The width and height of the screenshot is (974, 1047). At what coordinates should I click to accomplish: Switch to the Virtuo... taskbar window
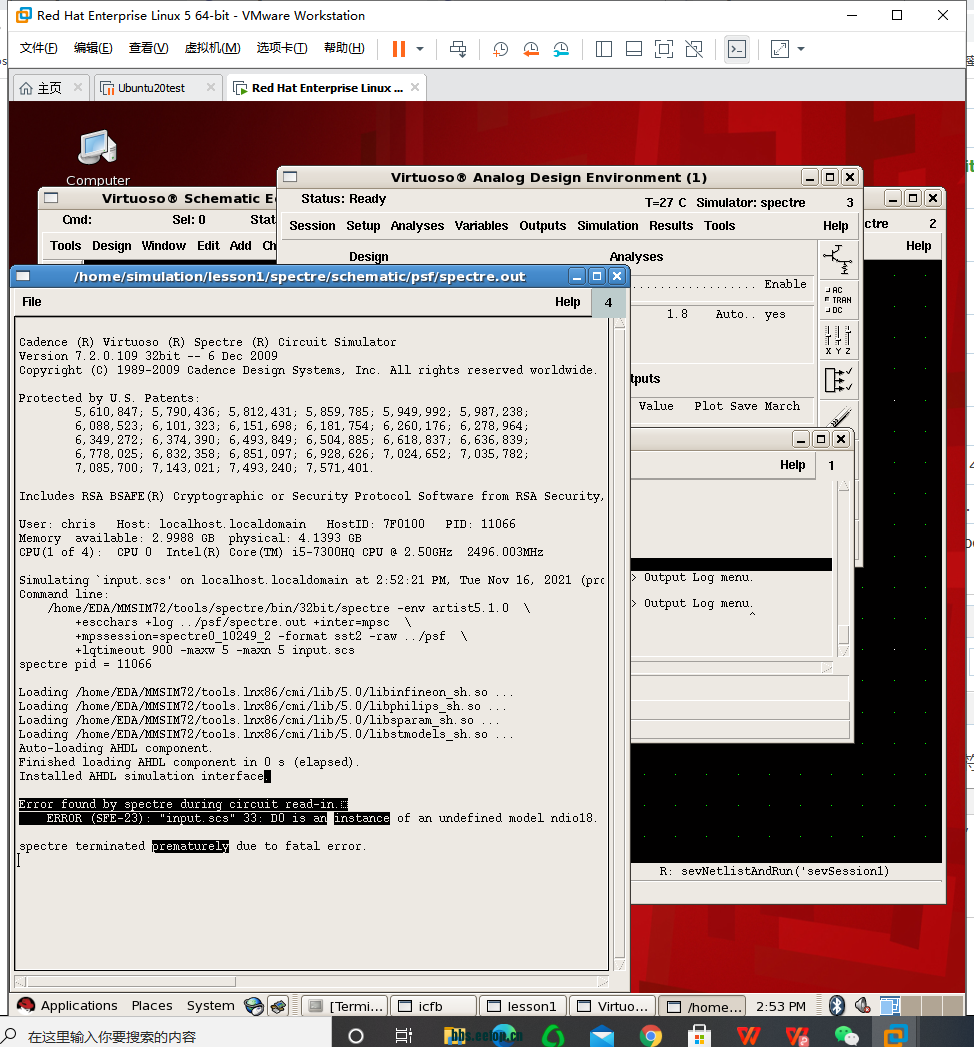click(x=612, y=1006)
